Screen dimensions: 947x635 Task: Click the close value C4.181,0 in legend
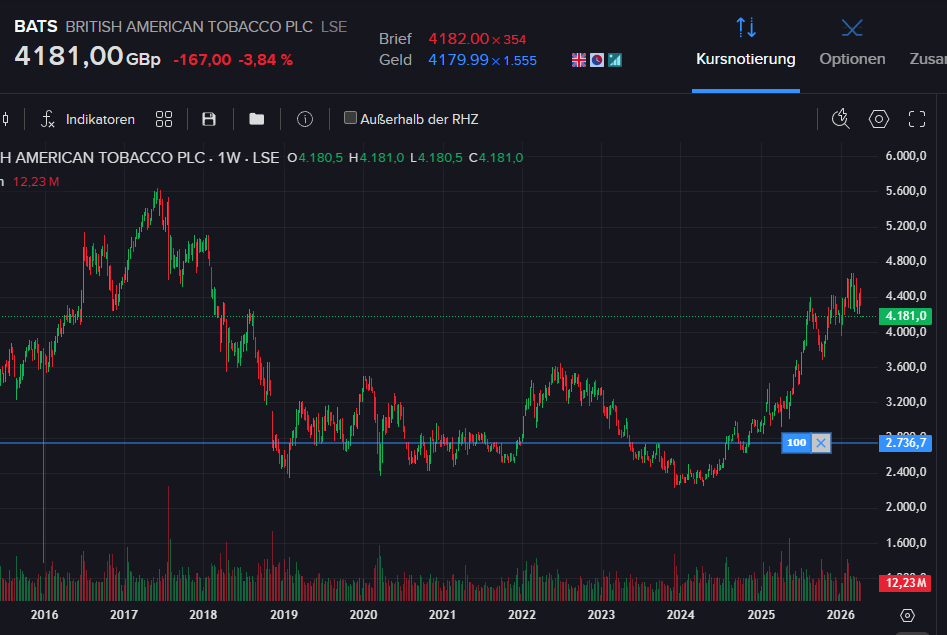496,158
